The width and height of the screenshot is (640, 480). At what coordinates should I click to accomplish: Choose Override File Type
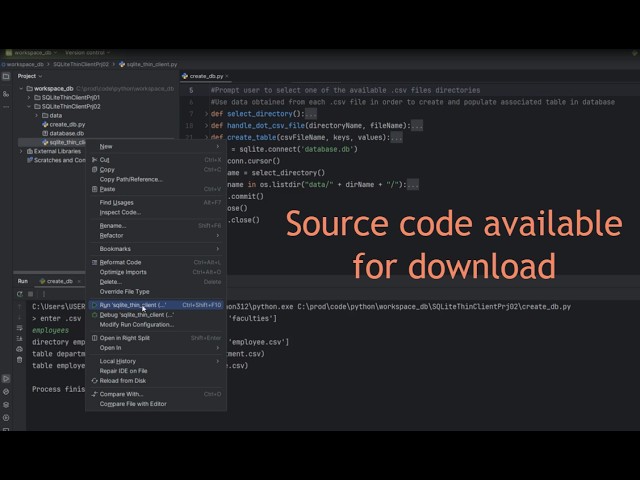156,291
